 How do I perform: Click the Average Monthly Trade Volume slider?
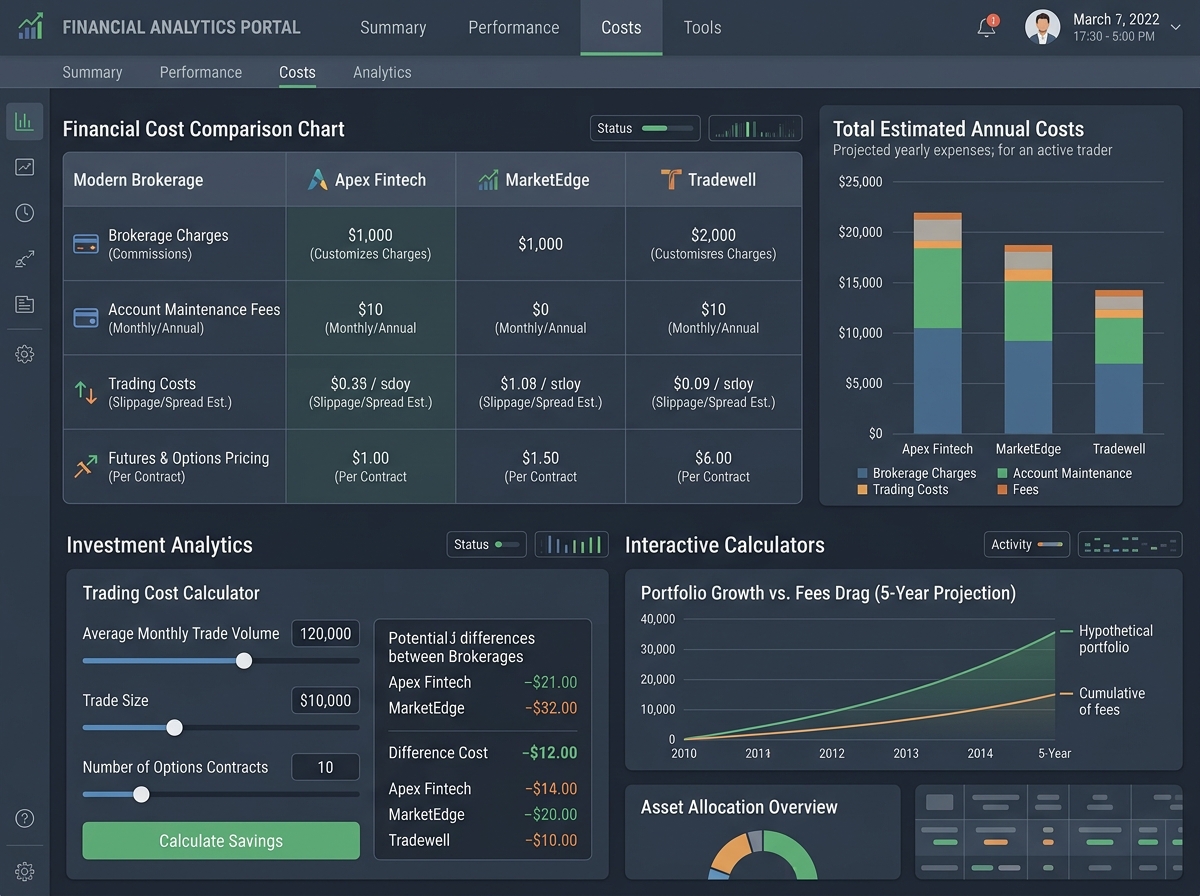pos(221,661)
